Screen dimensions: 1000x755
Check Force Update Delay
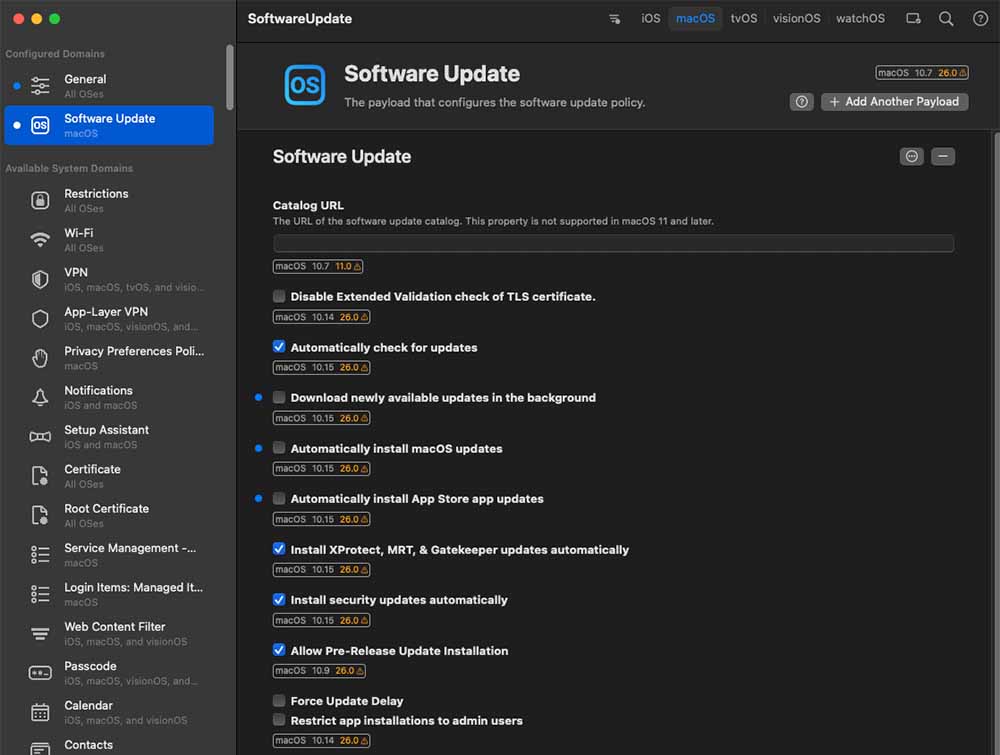pyautogui.click(x=279, y=700)
